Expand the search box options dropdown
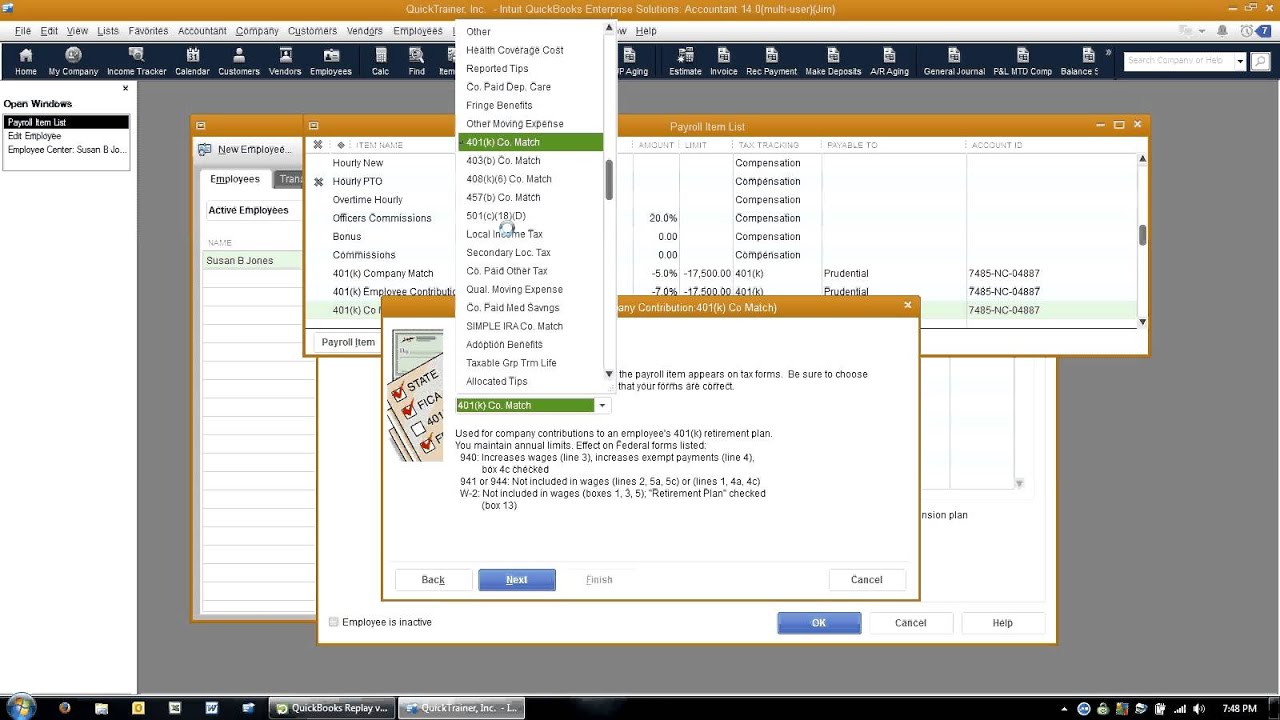 (1240, 61)
